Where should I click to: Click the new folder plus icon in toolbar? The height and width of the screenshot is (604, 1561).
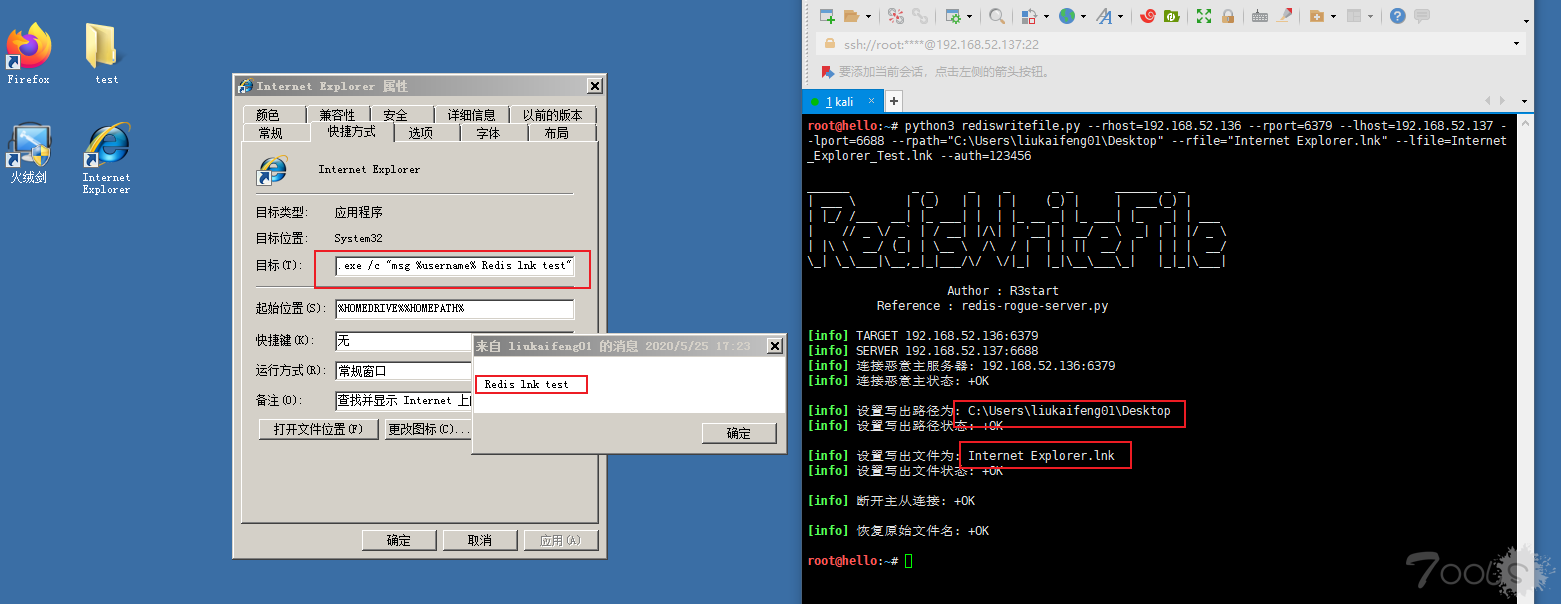coord(1317,16)
